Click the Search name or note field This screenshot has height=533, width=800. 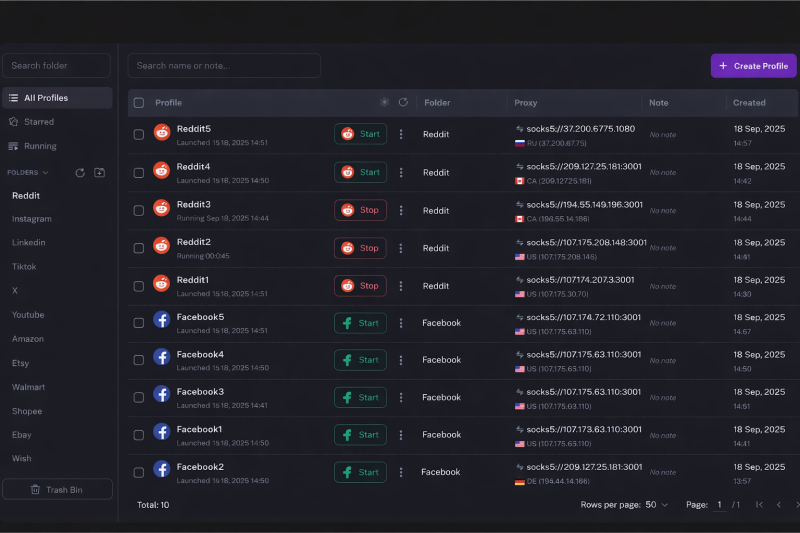click(224, 66)
